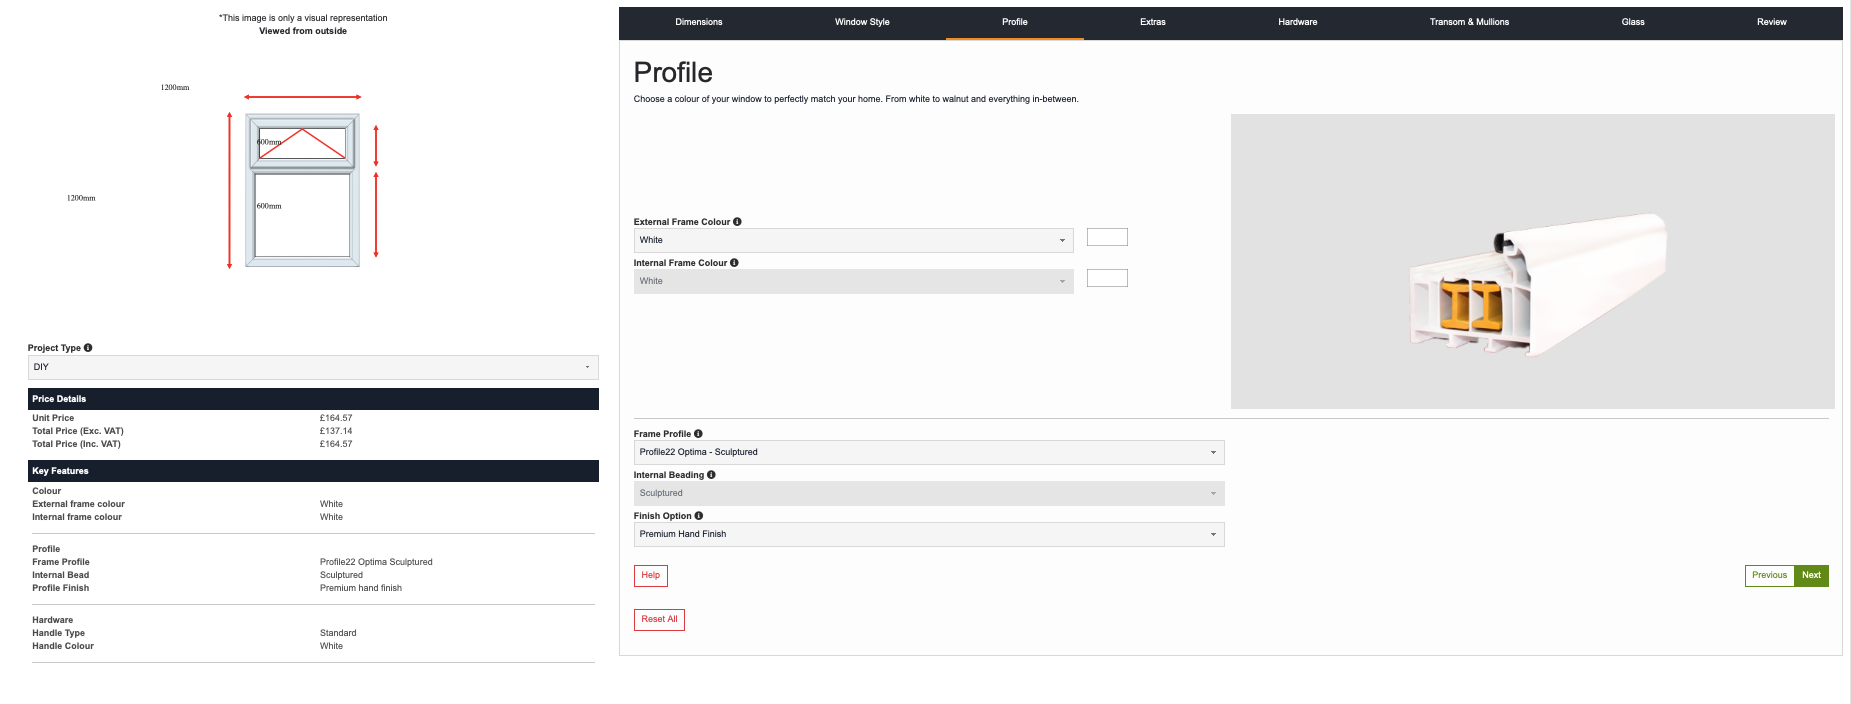Open the Glass tab

click(x=1632, y=22)
